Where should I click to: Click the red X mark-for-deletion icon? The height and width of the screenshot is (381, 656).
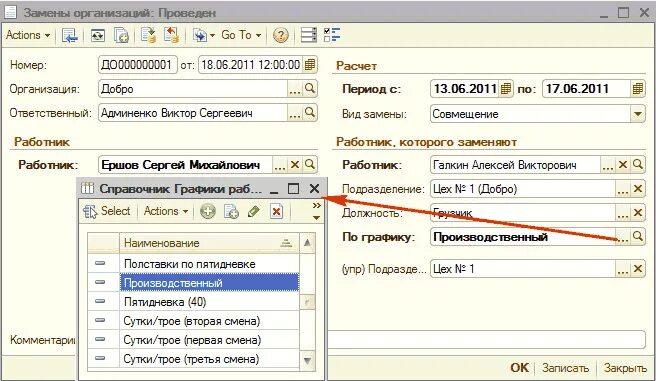276,212
